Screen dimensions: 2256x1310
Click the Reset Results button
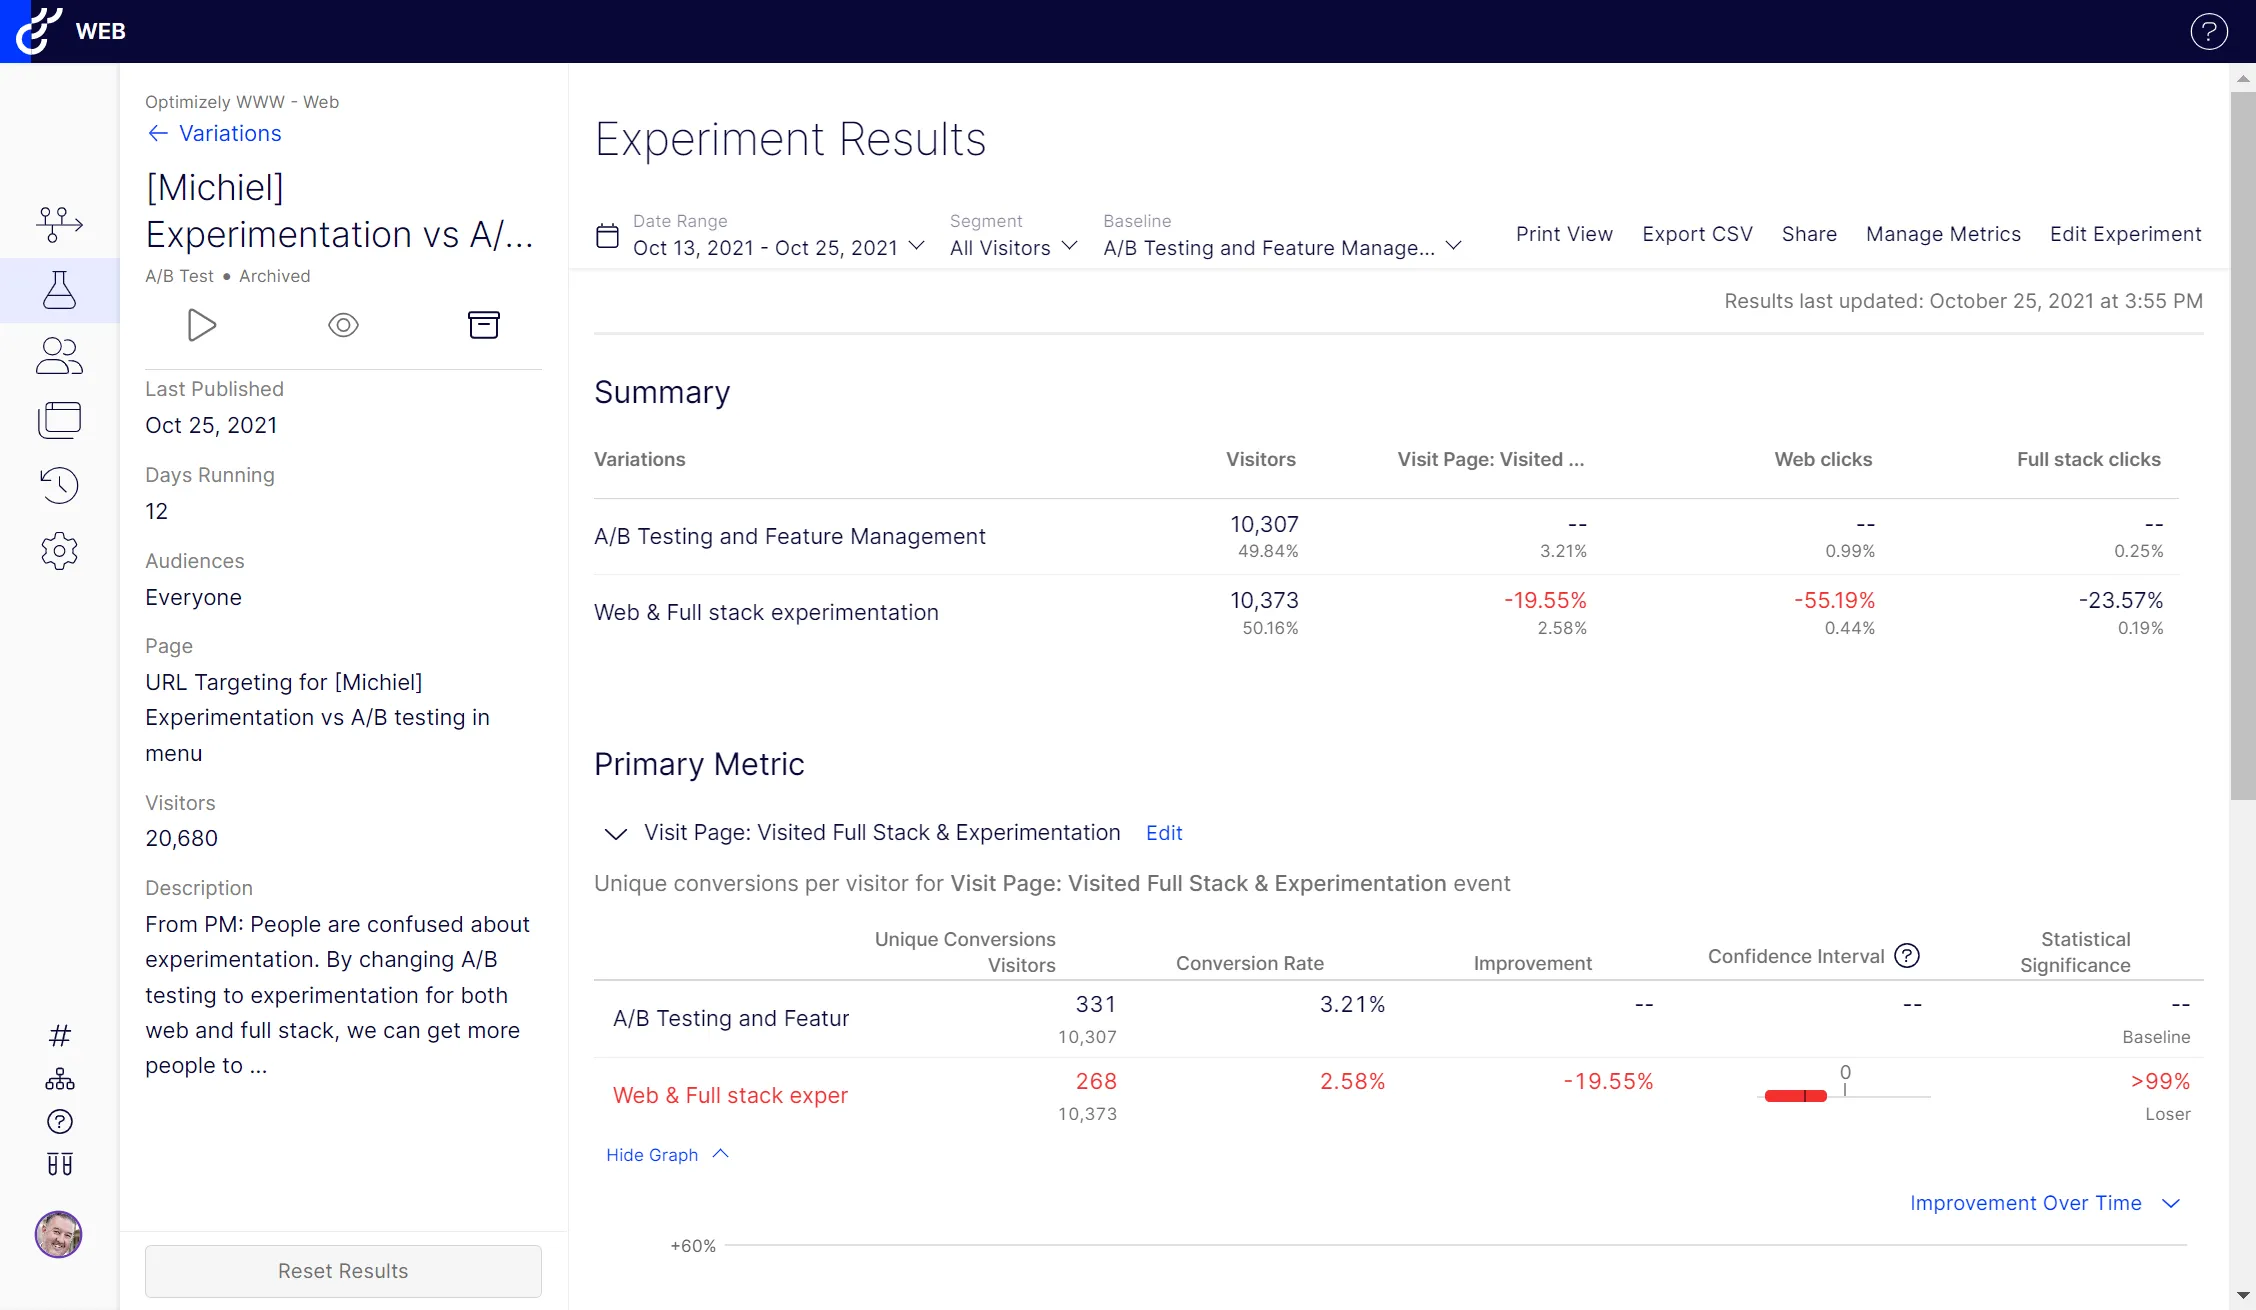pos(343,1271)
